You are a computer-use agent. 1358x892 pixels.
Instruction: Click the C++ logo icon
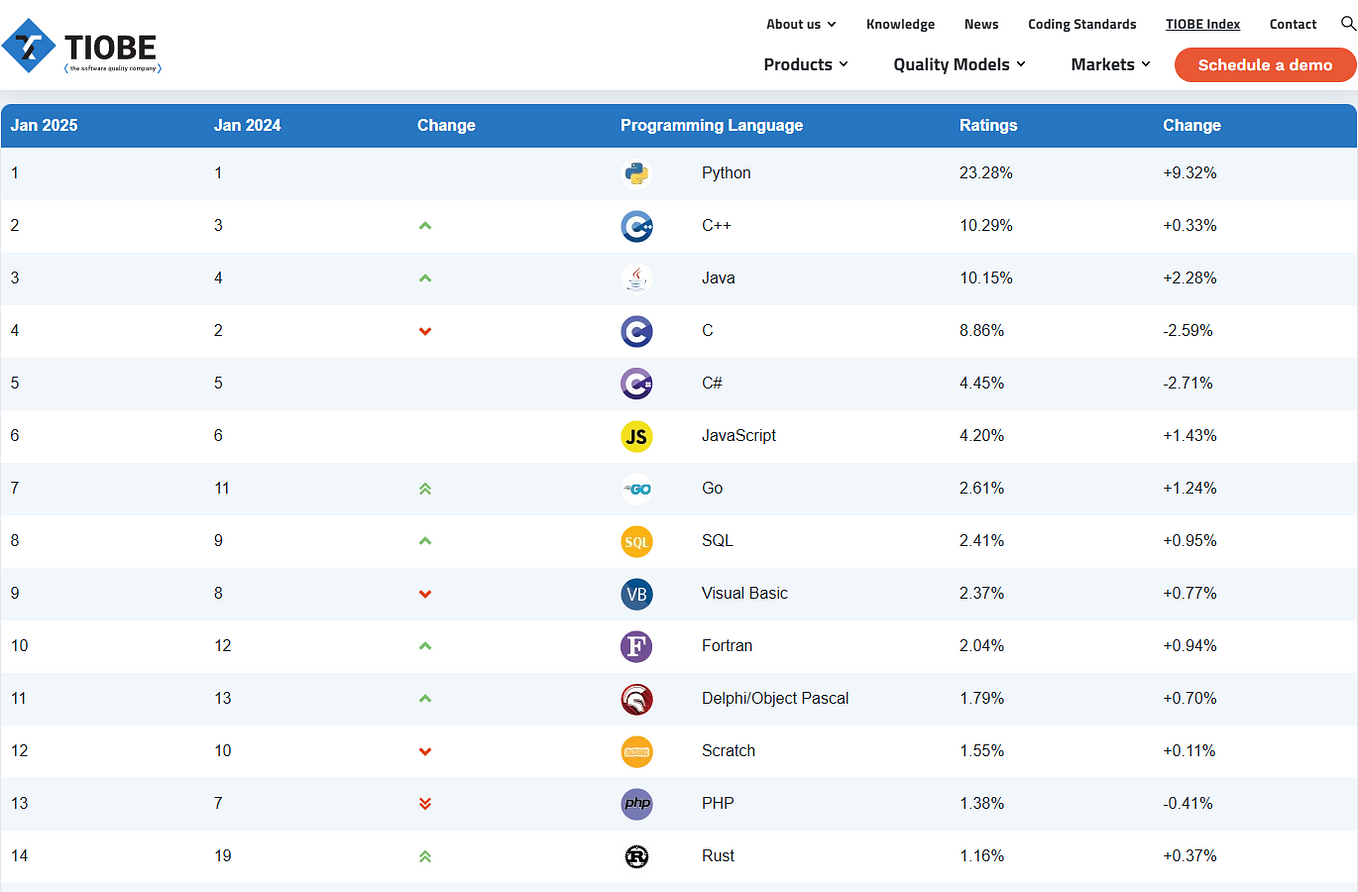coord(637,226)
